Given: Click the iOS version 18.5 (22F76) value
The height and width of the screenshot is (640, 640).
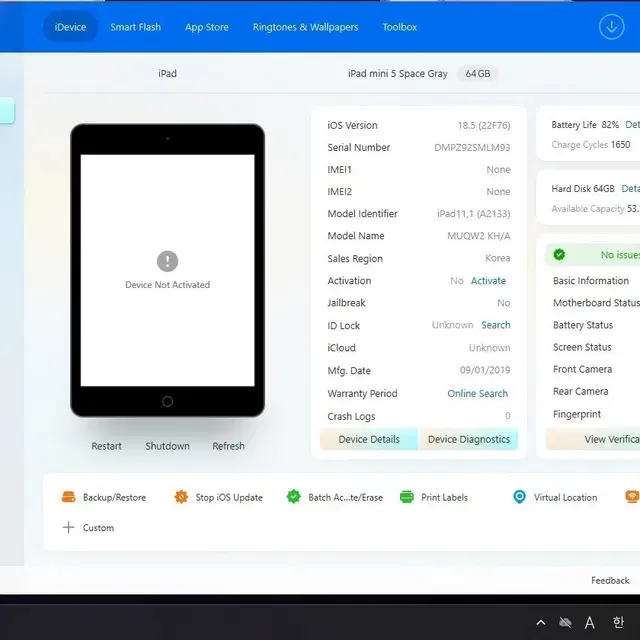Looking at the screenshot, I should 484,125.
